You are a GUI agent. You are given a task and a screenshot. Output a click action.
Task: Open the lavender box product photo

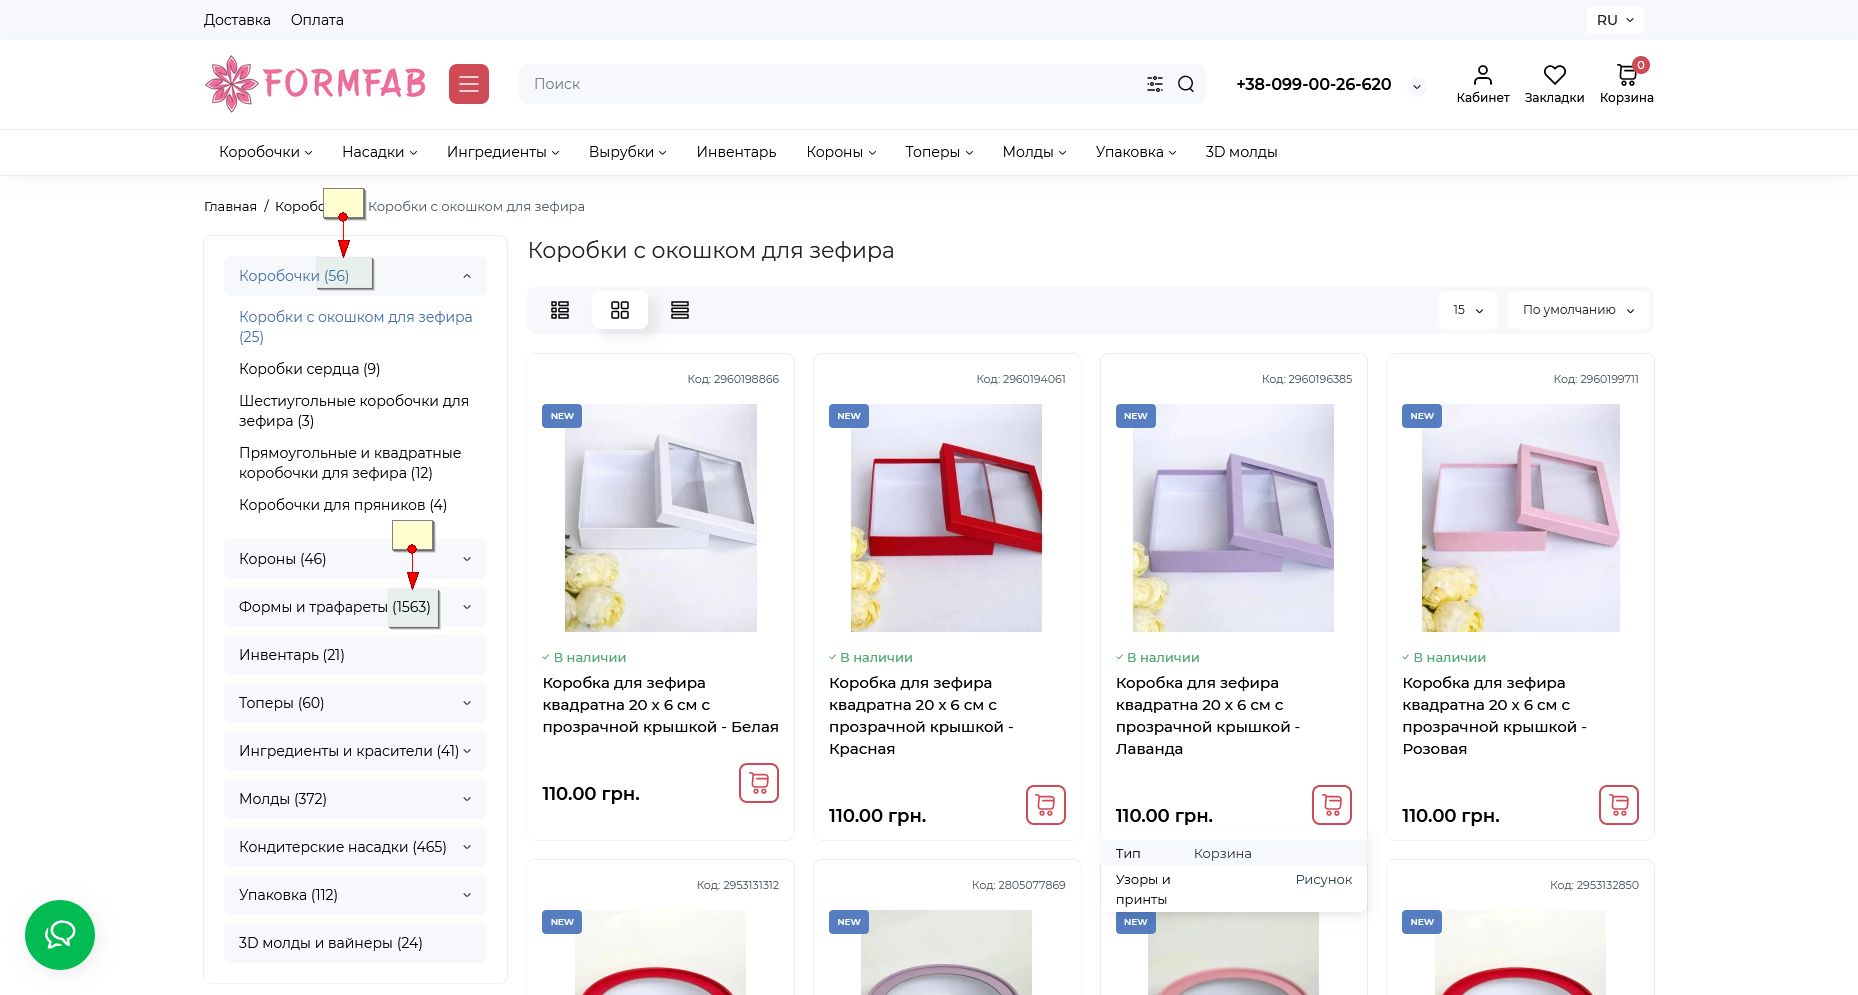click(1233, 518)
